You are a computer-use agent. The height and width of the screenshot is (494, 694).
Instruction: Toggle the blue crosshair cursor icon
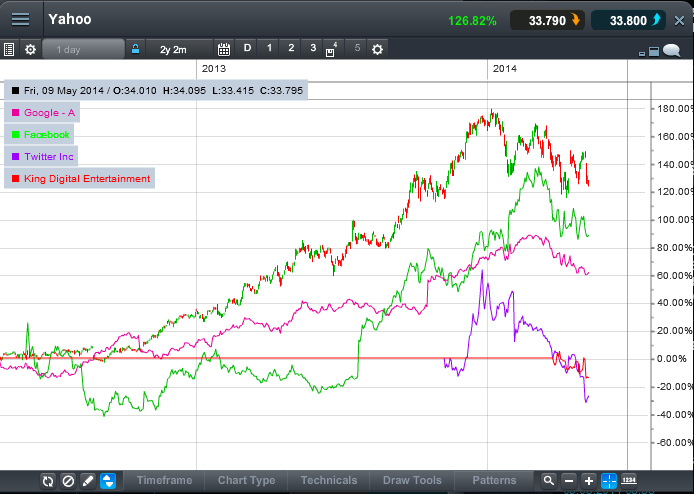click(609, 481)
